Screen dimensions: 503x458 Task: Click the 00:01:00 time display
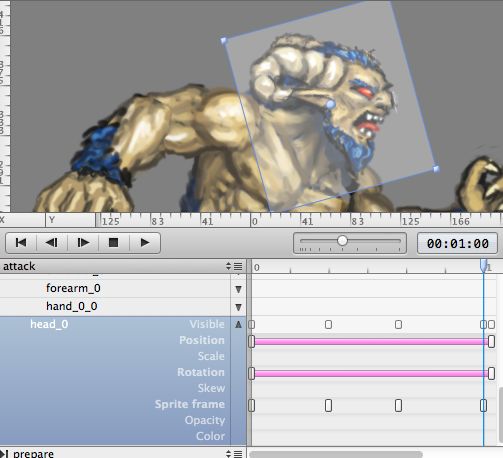457,243
